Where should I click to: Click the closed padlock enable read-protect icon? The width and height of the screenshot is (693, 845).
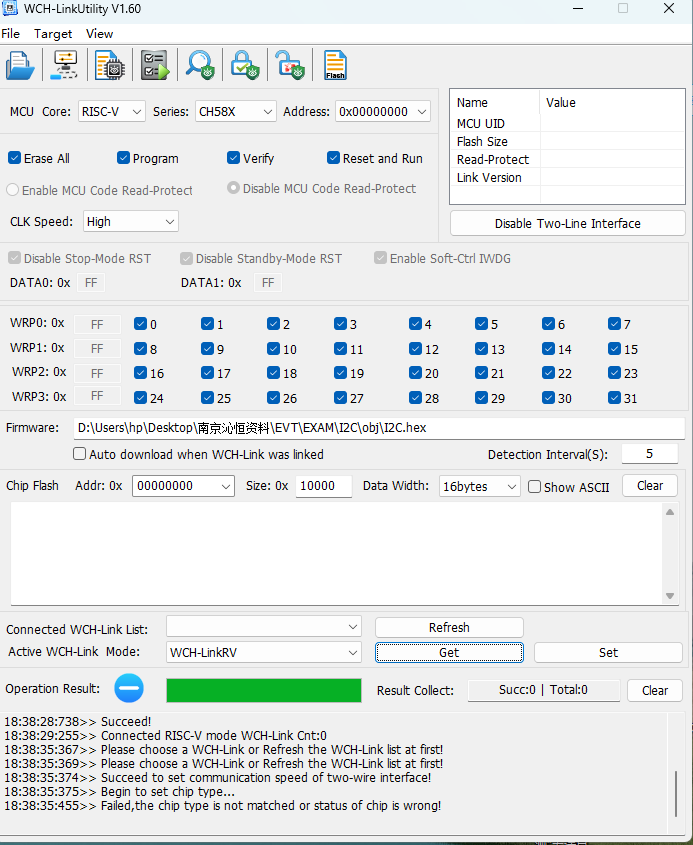click(x=245, y=66)
